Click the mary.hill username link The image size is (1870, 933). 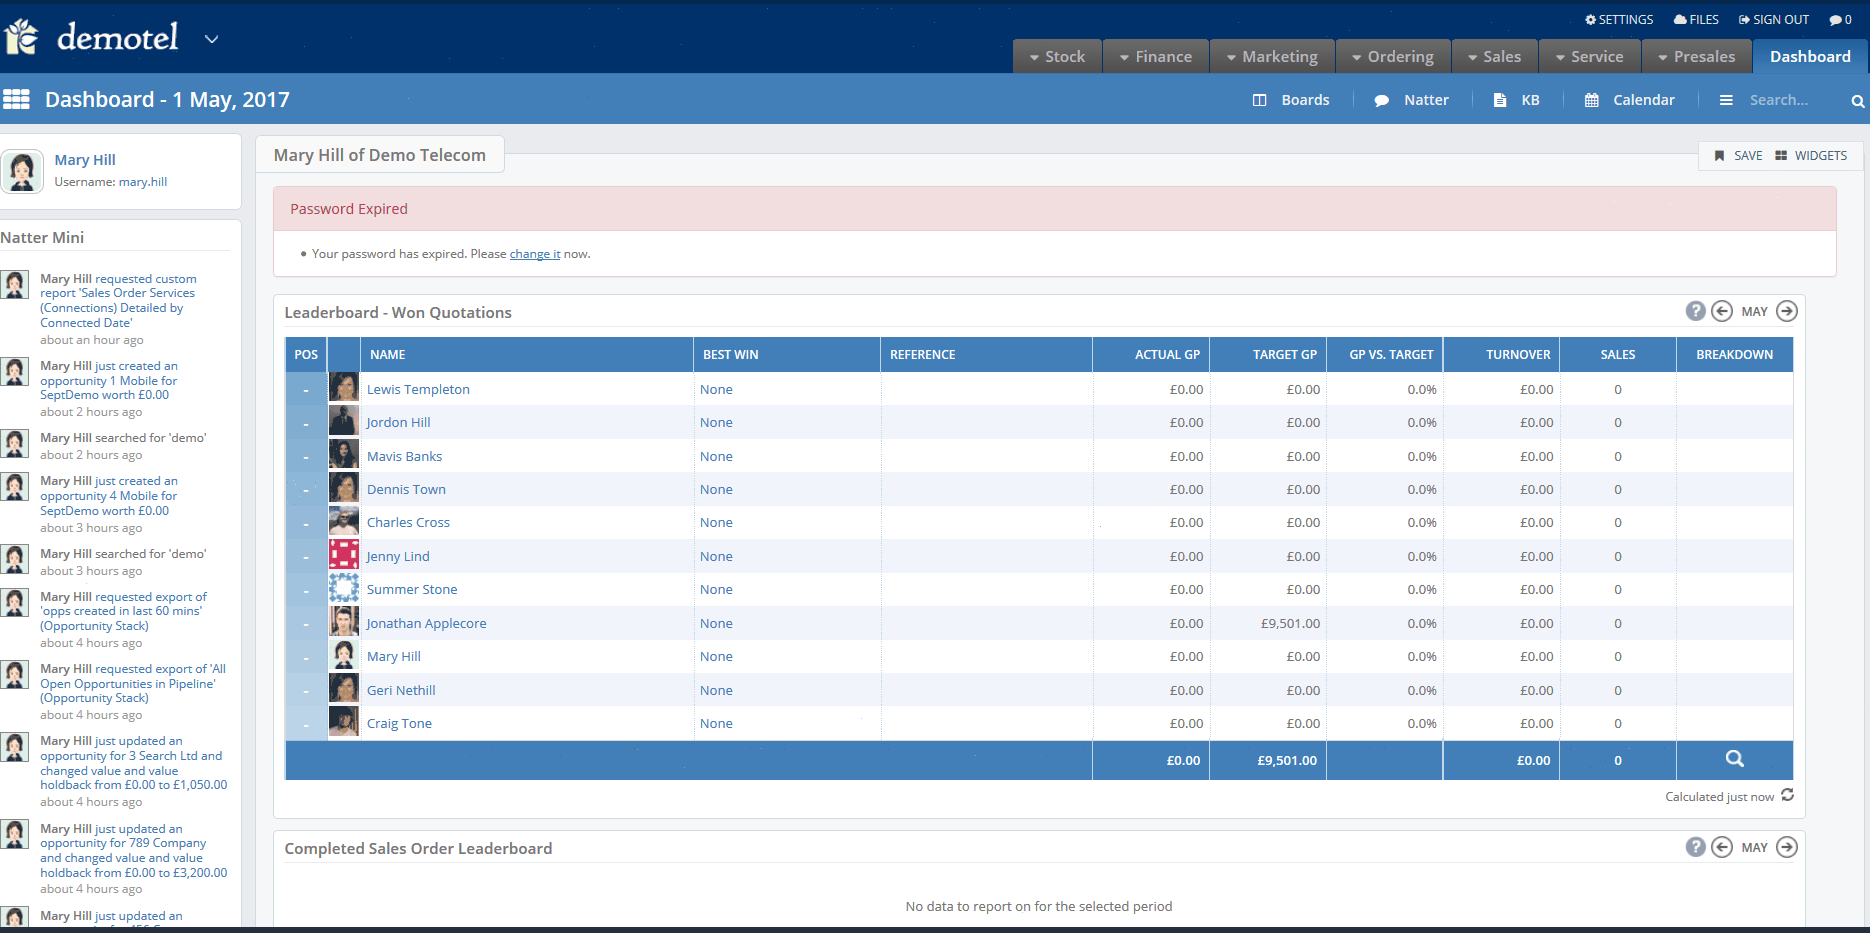[x=143, y=182]
